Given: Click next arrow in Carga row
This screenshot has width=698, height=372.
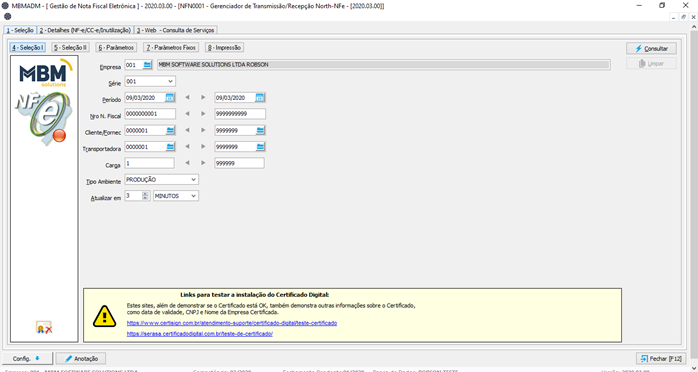Looking at the screenshot, I should [203, 163].
